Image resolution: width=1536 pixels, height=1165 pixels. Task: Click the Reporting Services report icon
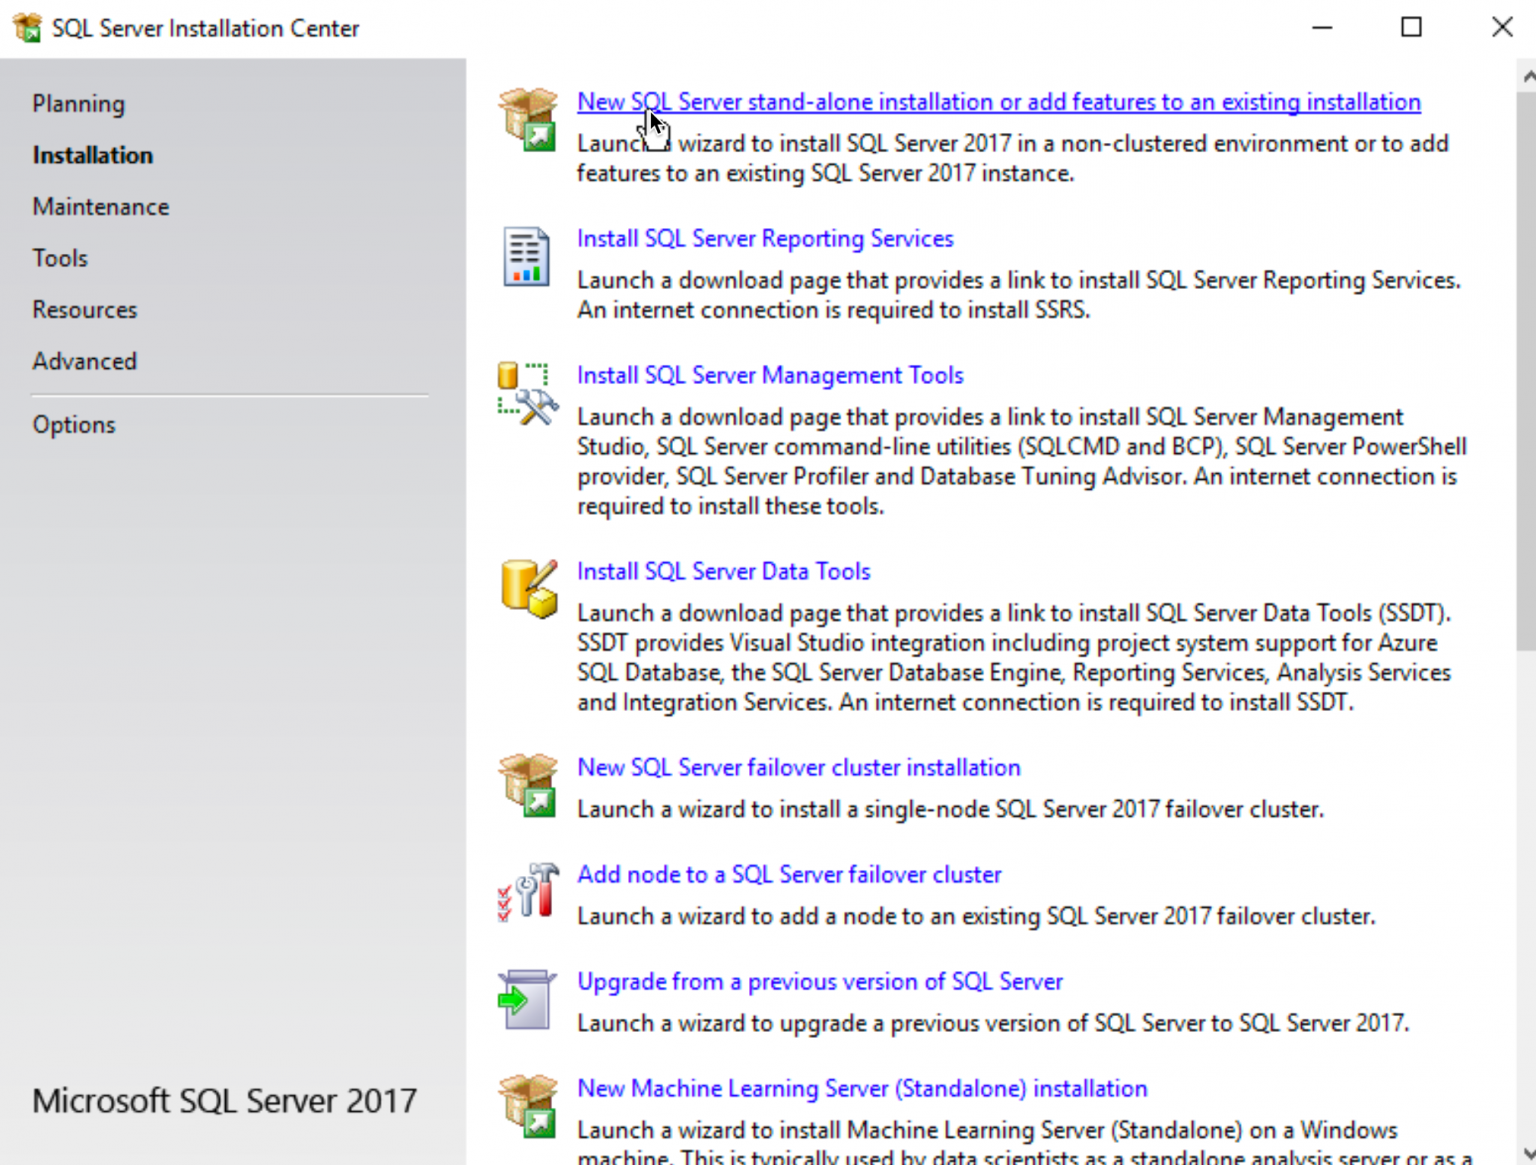pyautogui.click(x=526, y=256)
